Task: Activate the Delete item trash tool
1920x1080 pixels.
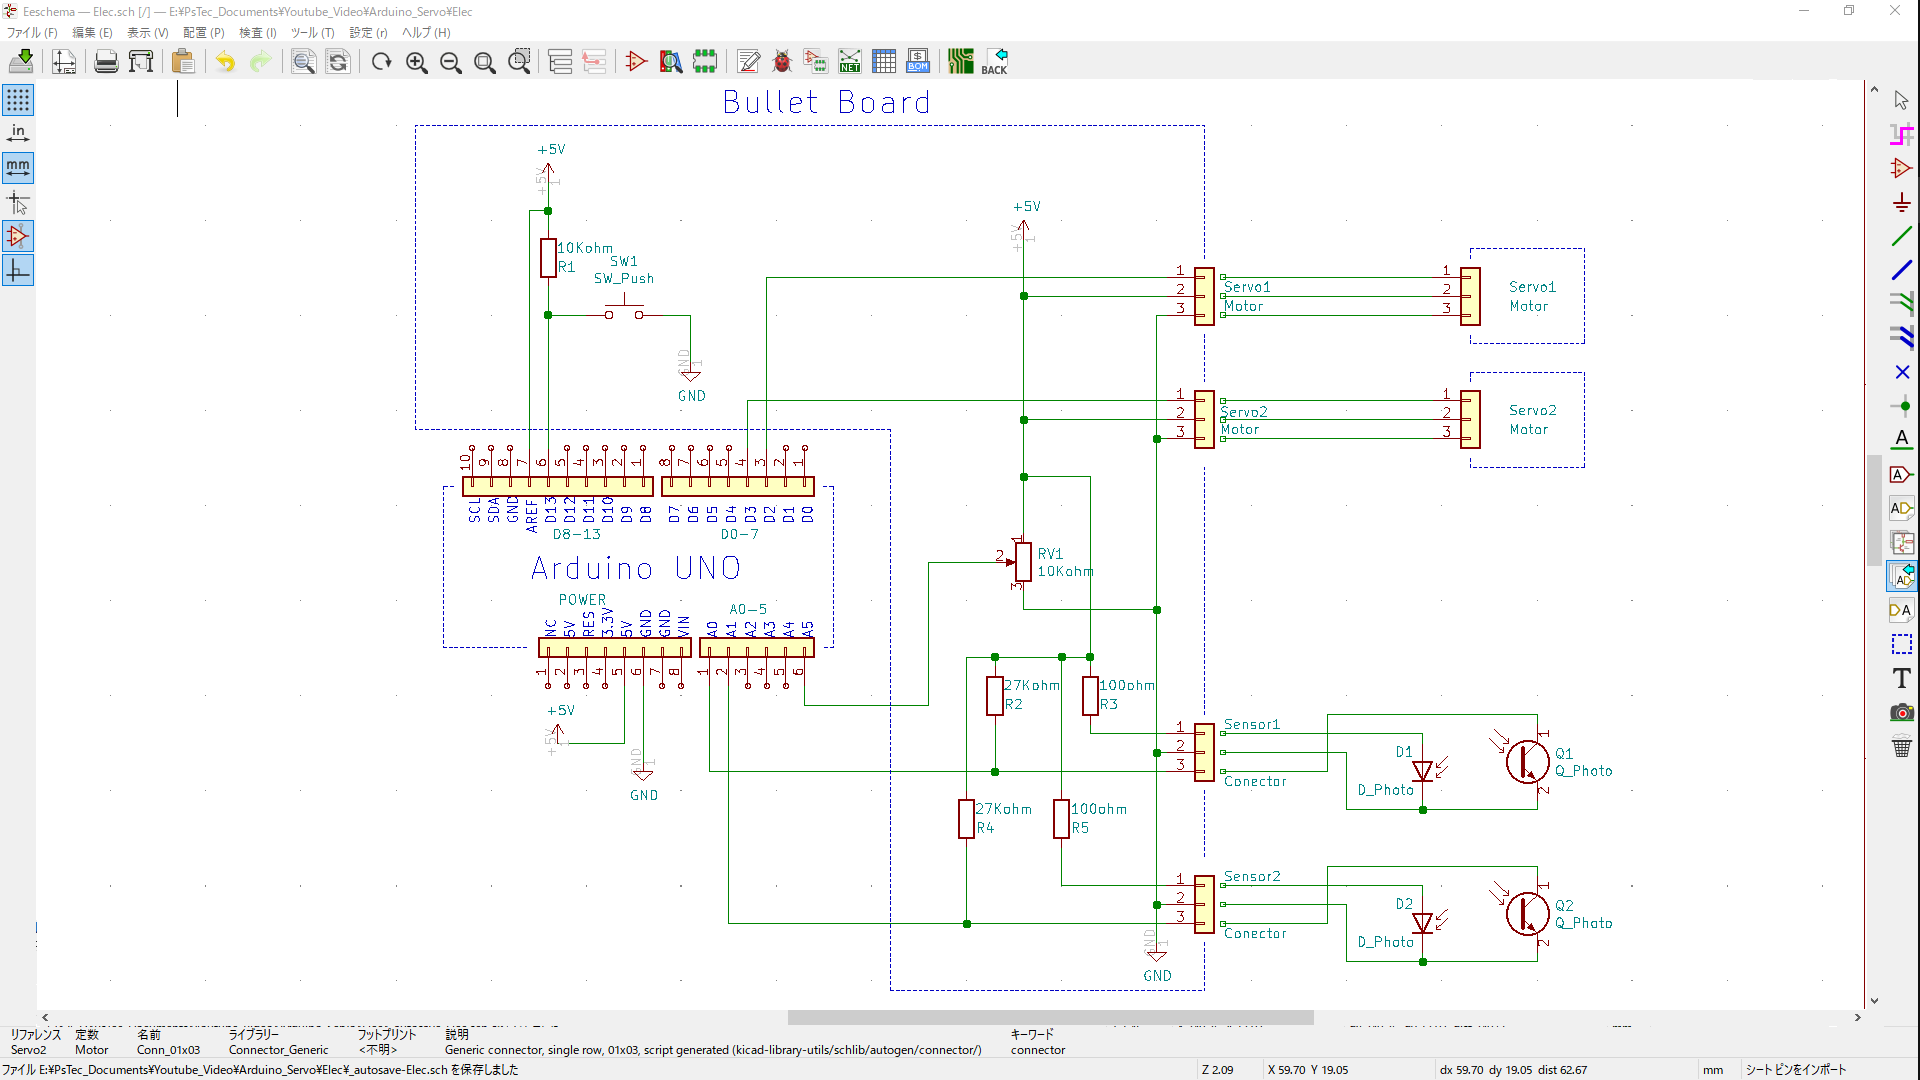Action: pos(1901,746)
